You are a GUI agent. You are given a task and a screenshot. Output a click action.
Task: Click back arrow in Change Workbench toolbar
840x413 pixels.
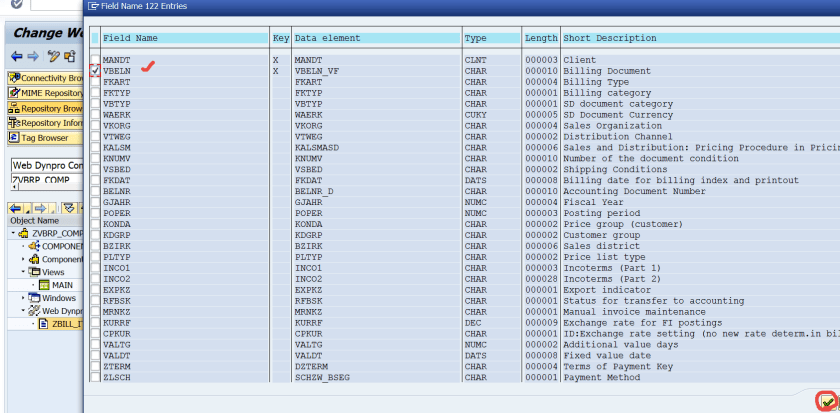(x=17, y=56)
